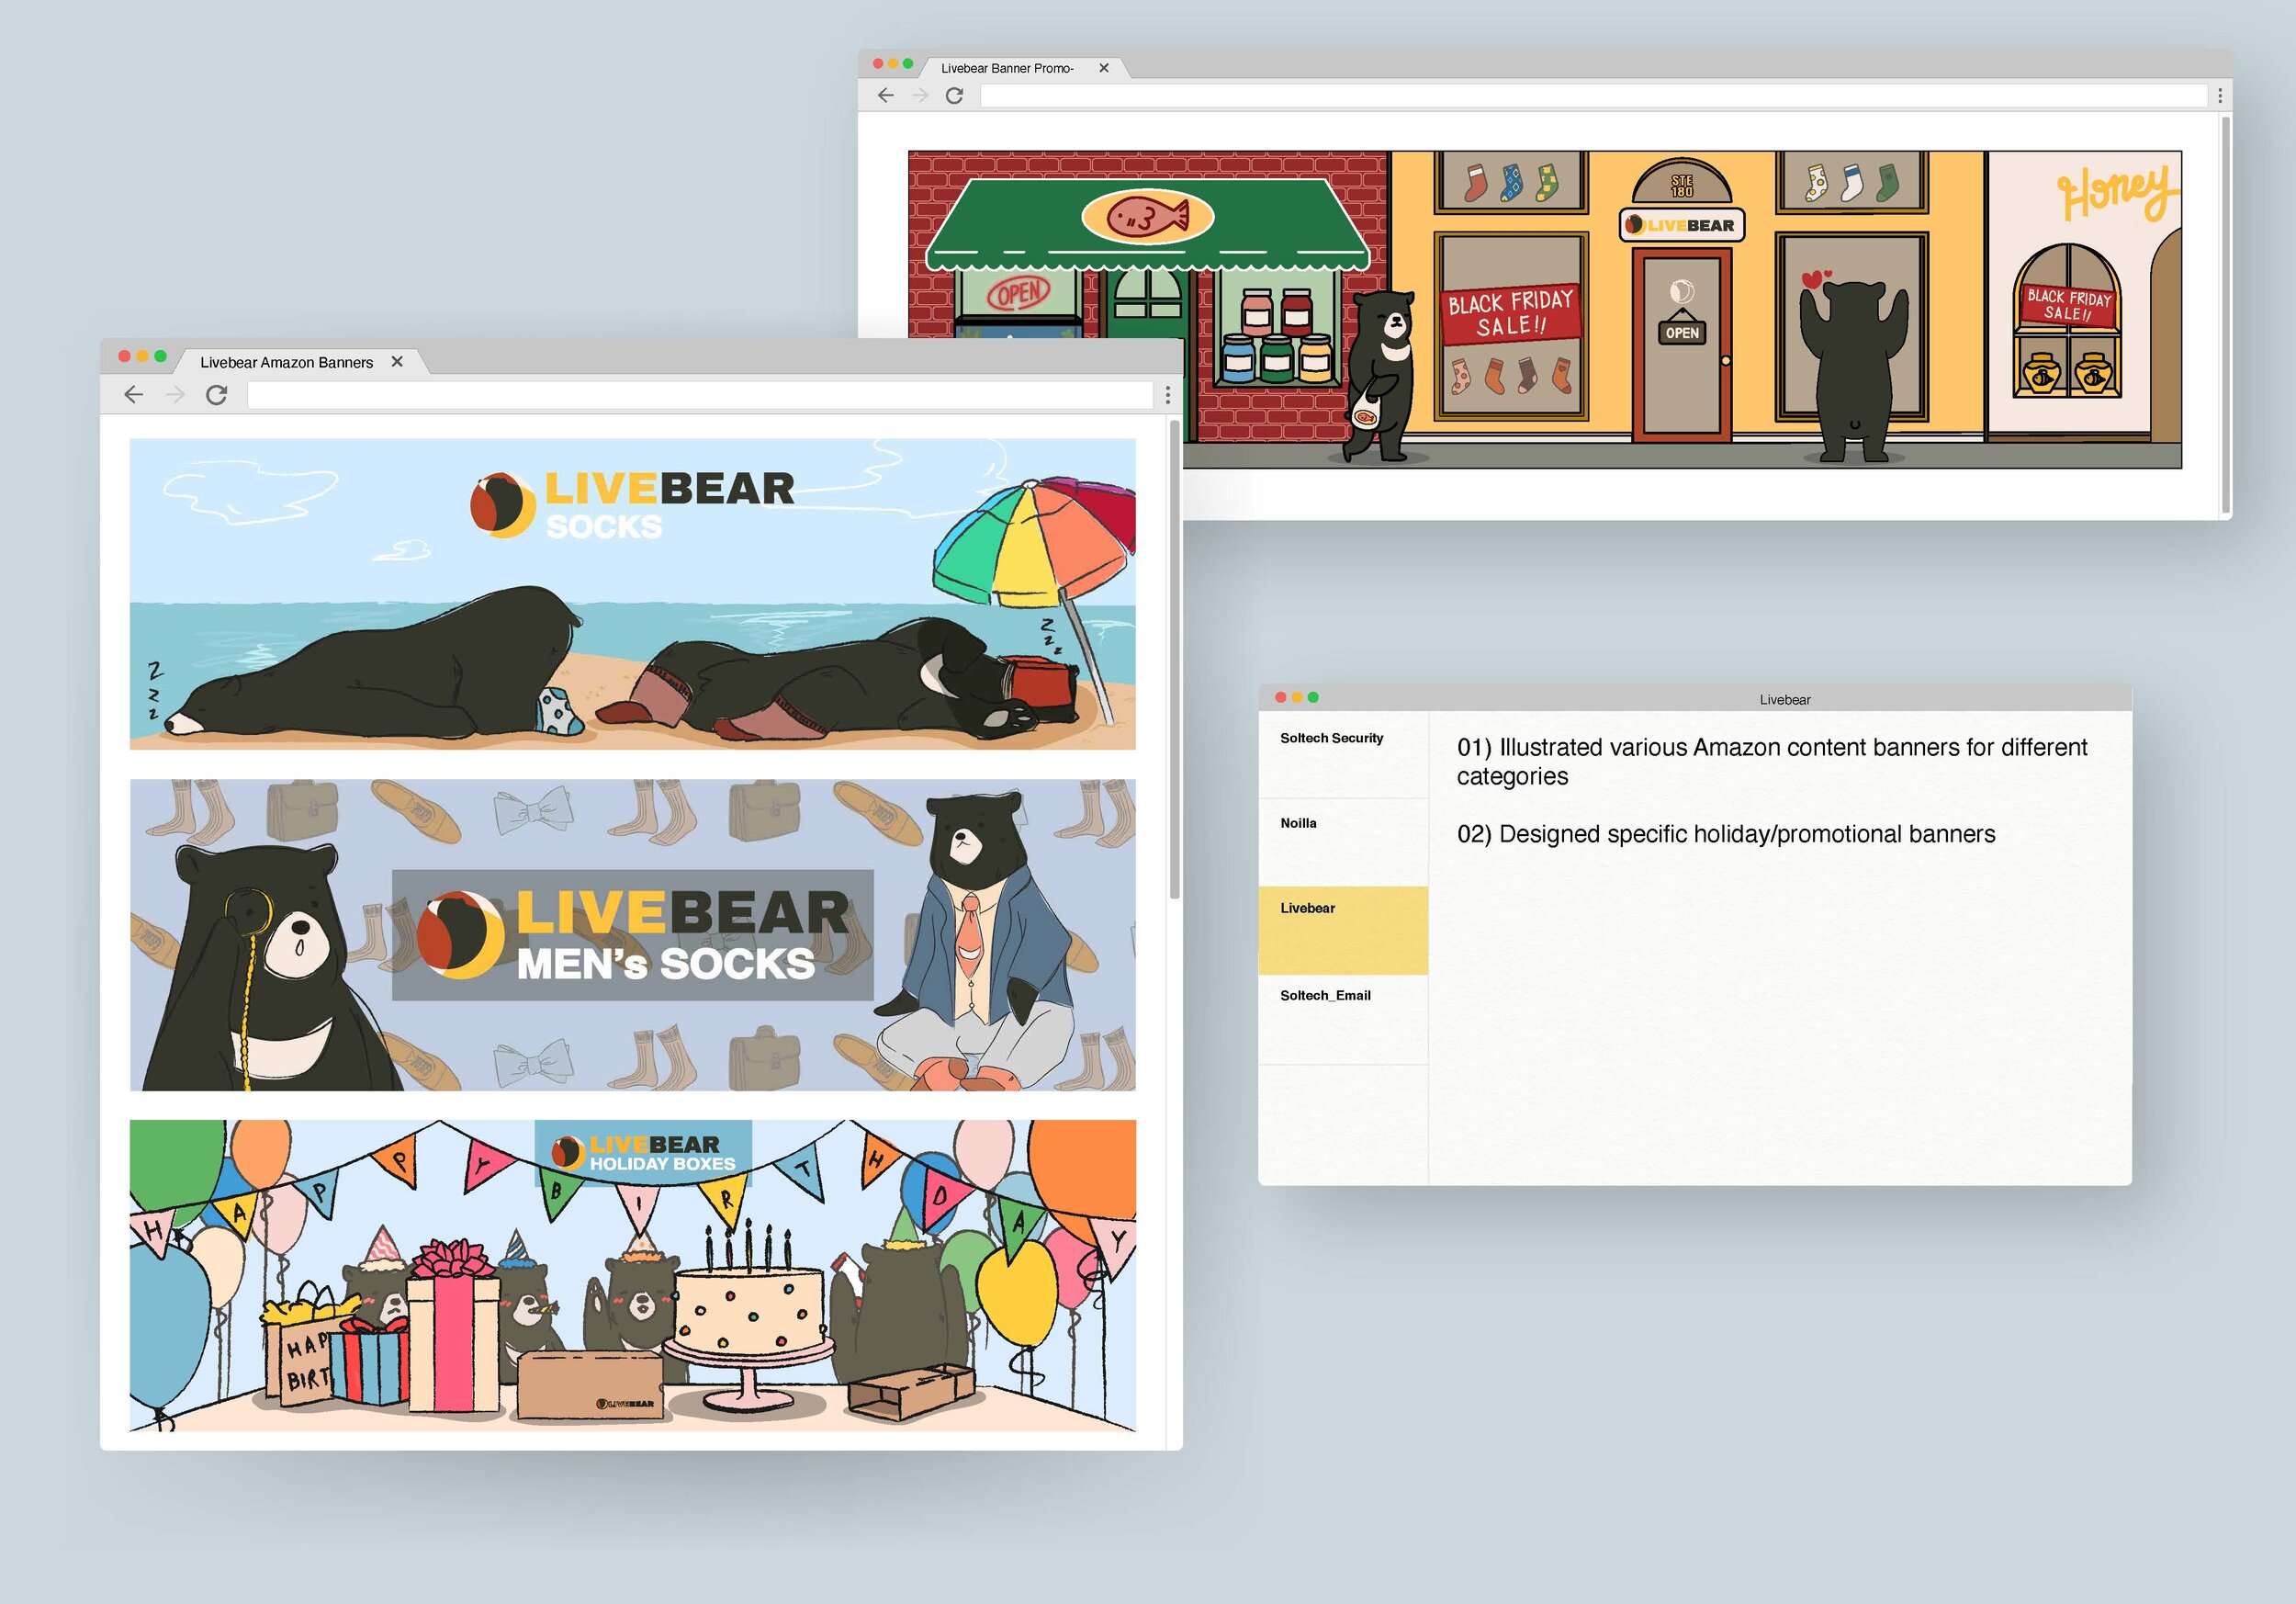Select the Soltech Security note
The width and height of the screenshot is (2296, 1604).
[x=1343, y=755]
